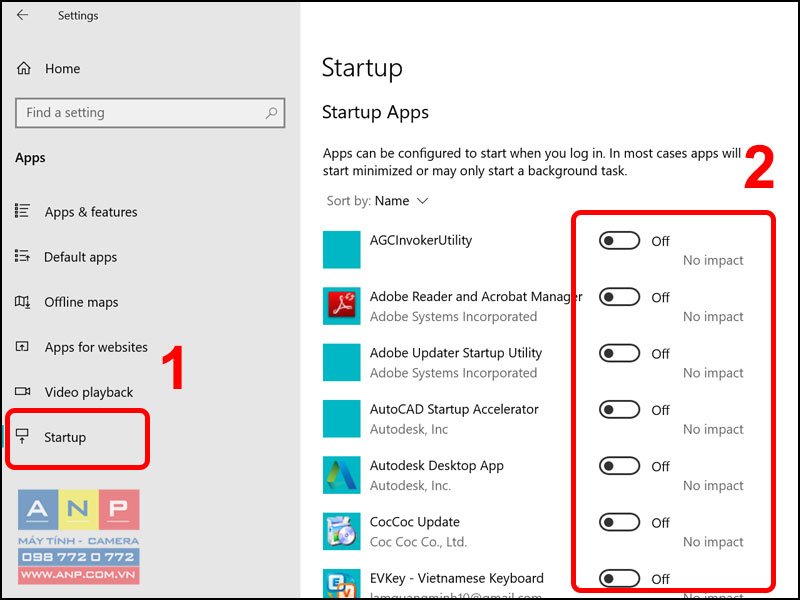Click CocCoc Update name
This screenshot has width=800, height=600.
415,522
